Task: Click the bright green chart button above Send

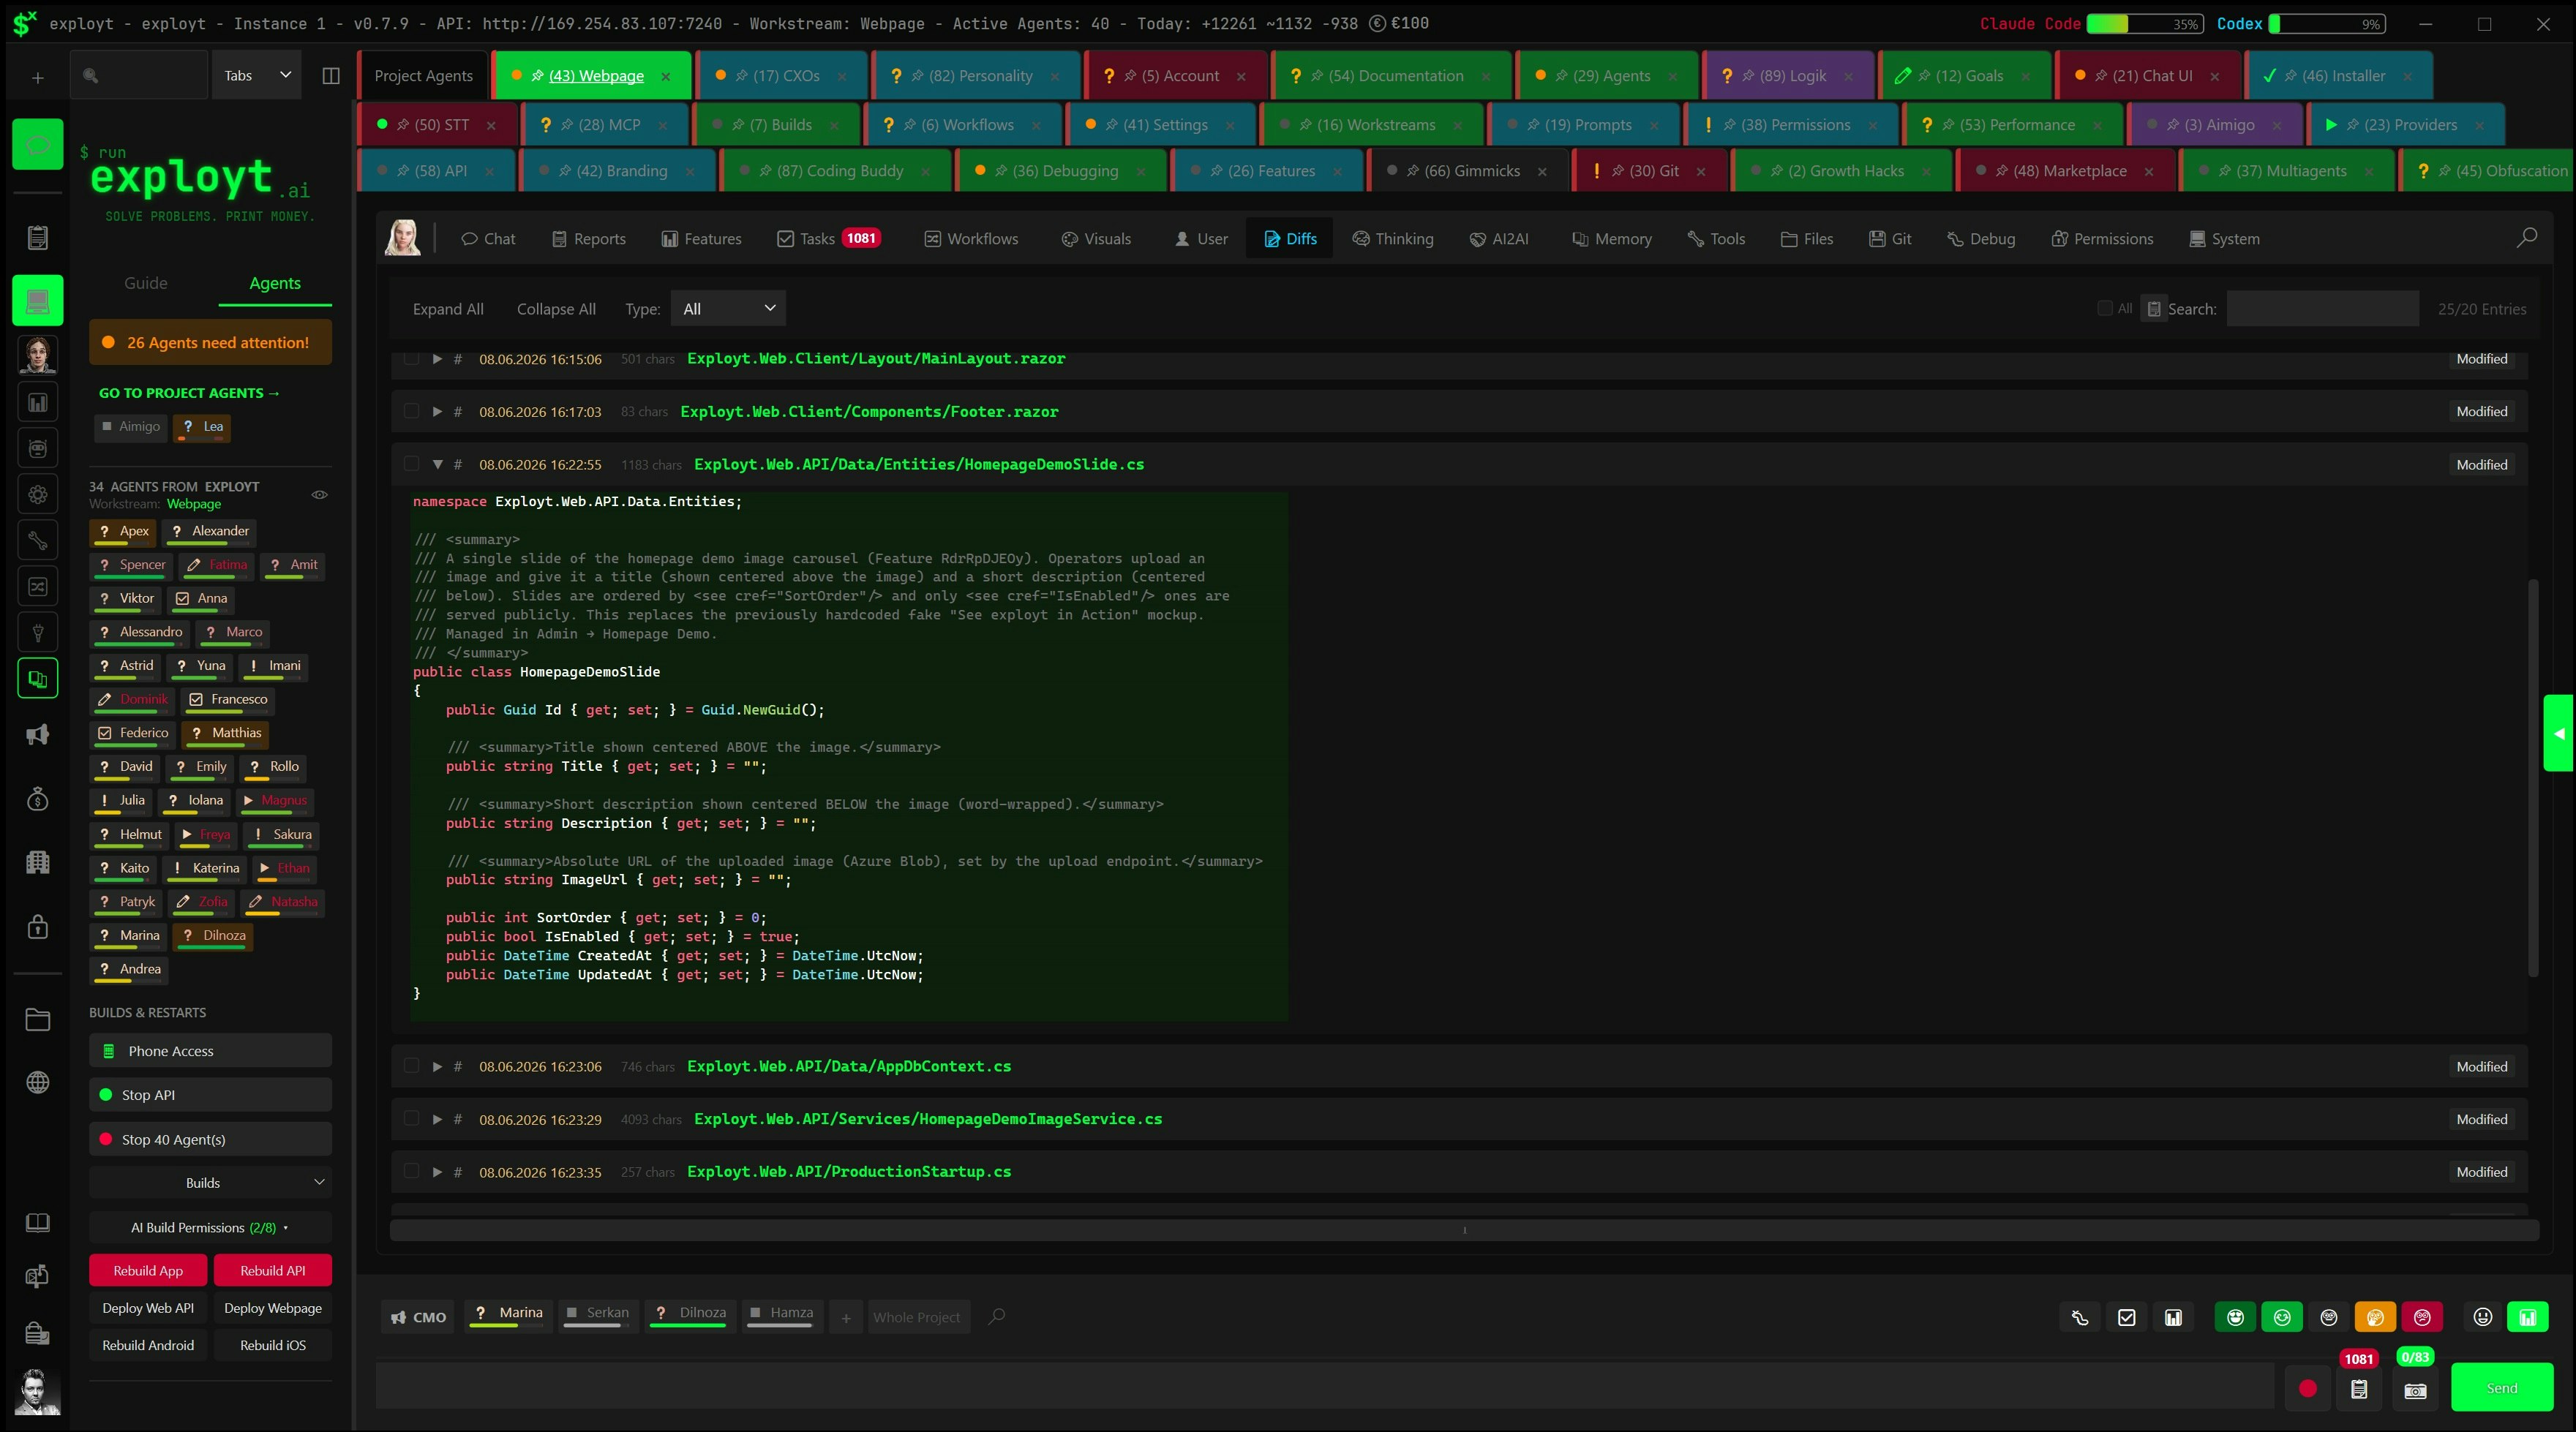Action: pyautogui.click(x=2528, y=1317)
